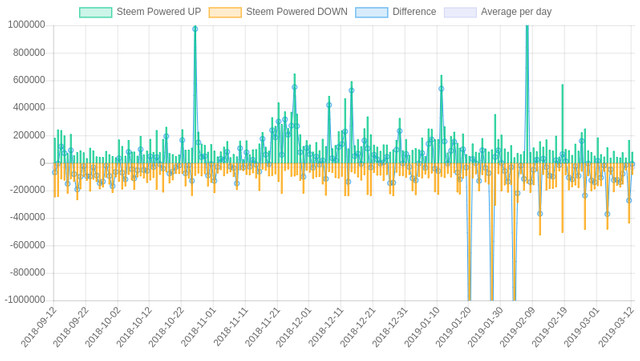Toggle the Difference legend label
This screenshot has width=640, height=361.
point(414,12)
